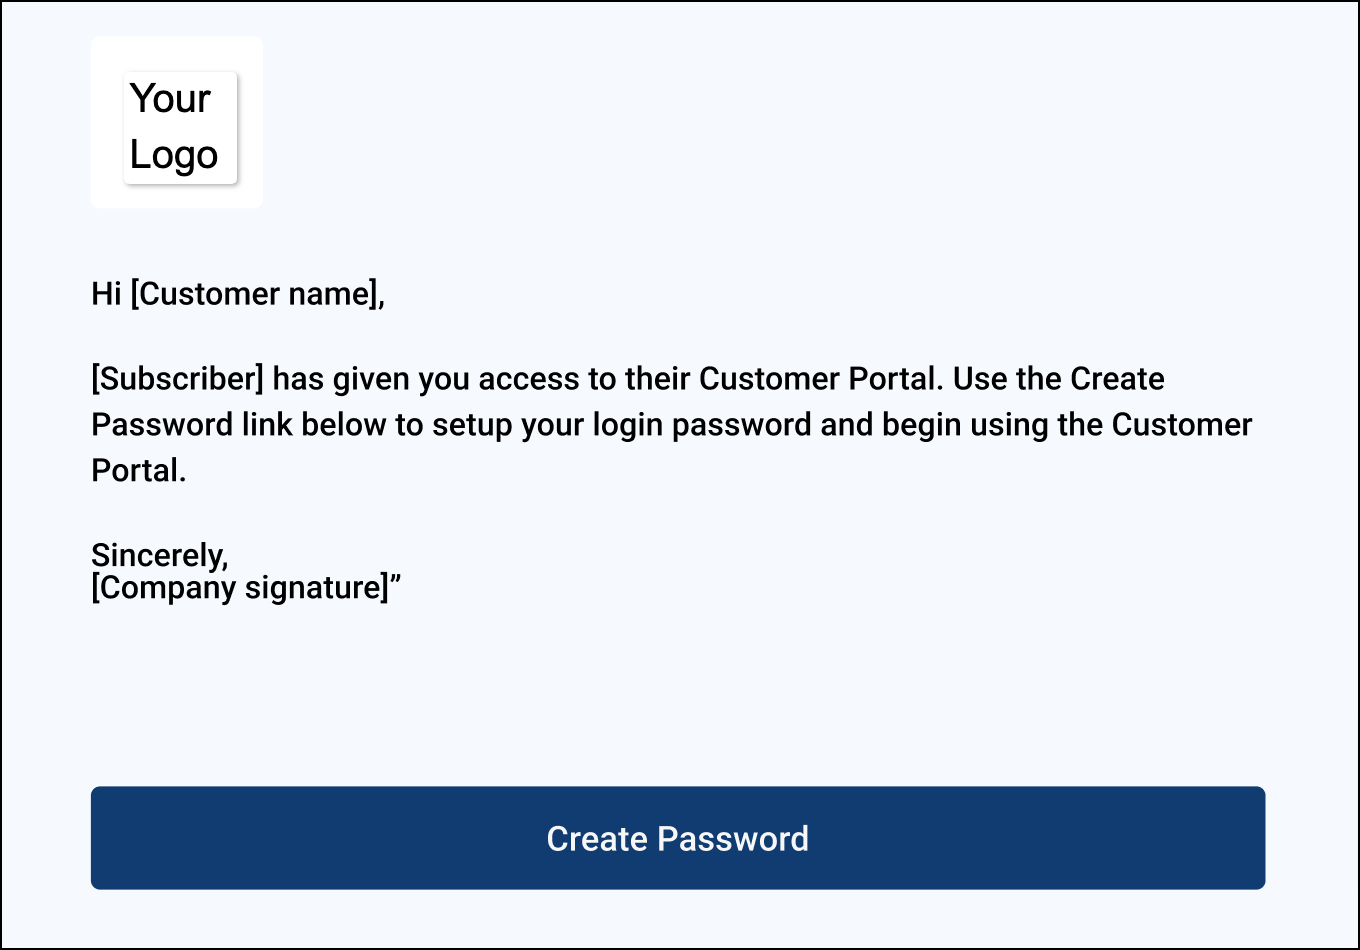
Task: Click the word 'Logo' in the logo badge
Action: click(173, 155)
